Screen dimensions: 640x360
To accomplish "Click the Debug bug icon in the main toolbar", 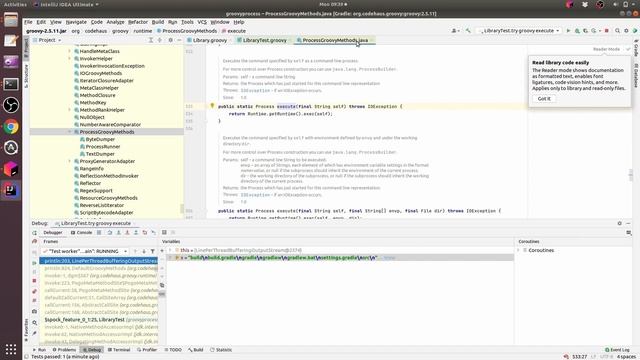I will 577,31.
